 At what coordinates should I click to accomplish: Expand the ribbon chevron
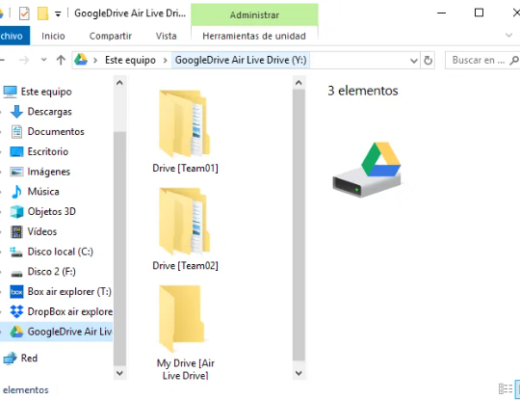point(509,35)
